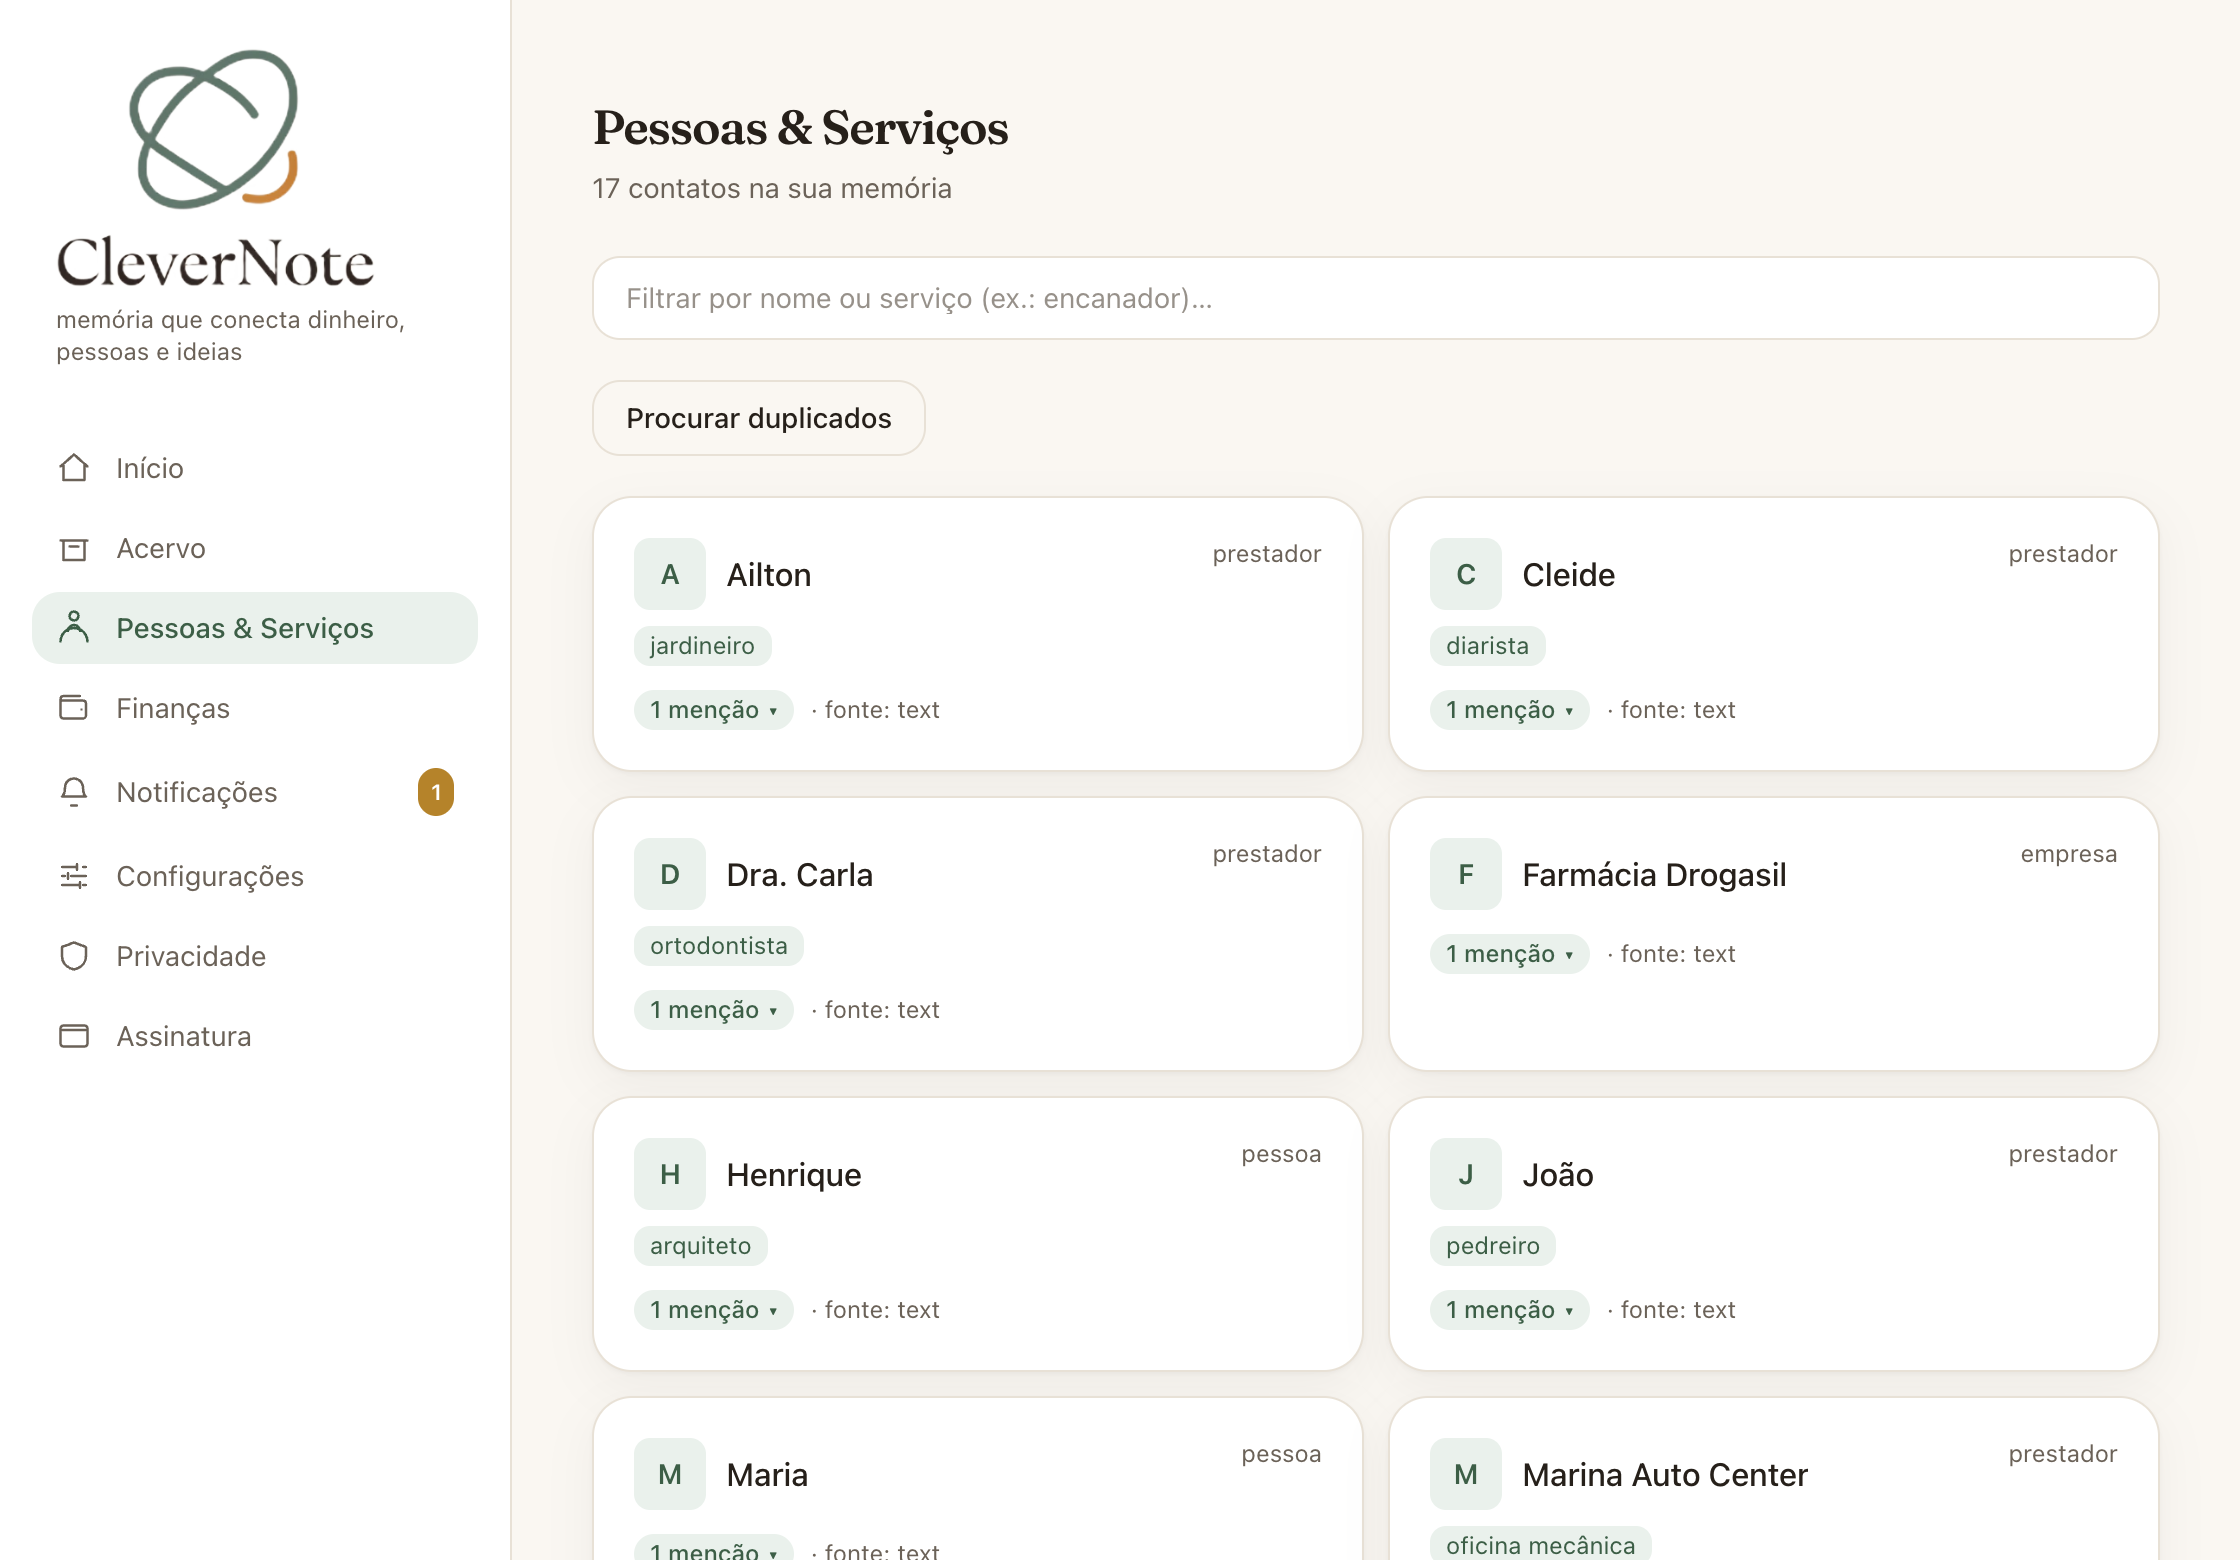Click the Início home icon

[74, 468]
